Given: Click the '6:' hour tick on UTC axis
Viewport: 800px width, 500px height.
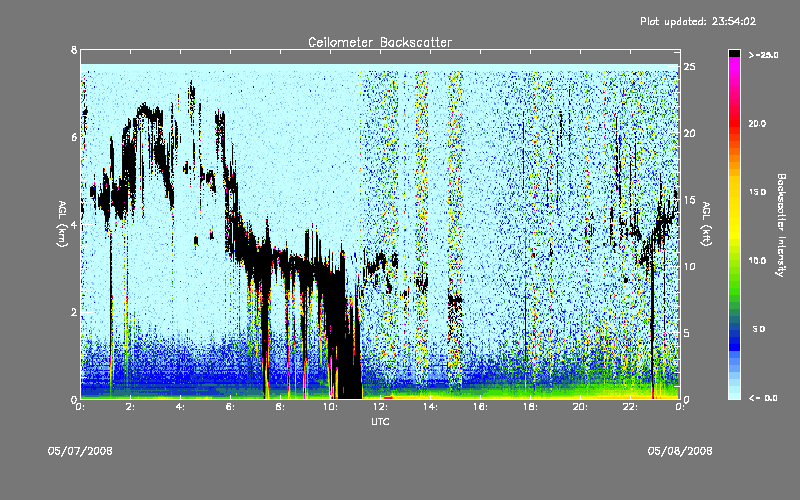Looking at the screenshot, I should 231,407.
